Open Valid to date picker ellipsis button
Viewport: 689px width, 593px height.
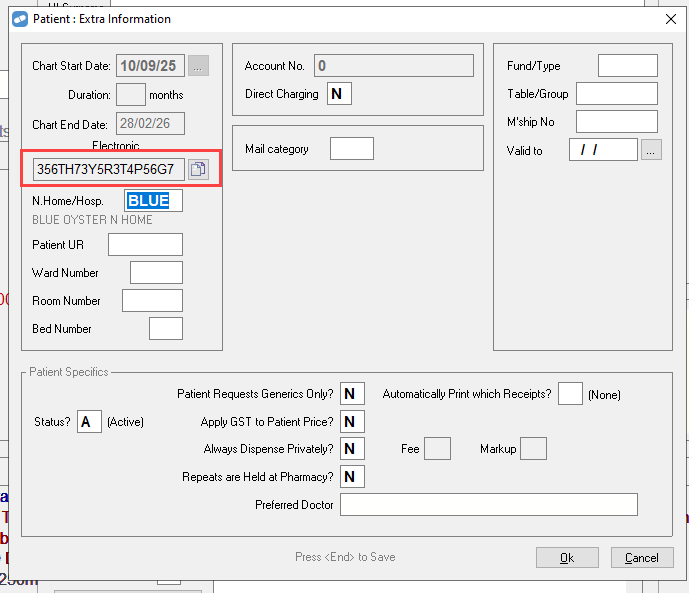coord(651,150)
